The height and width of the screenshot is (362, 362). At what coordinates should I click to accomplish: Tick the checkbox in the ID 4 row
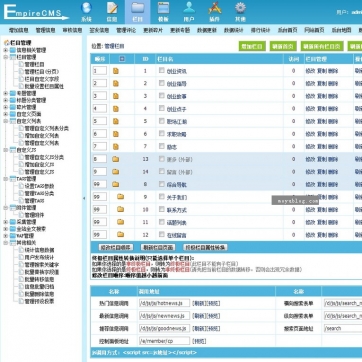[162, 108]
